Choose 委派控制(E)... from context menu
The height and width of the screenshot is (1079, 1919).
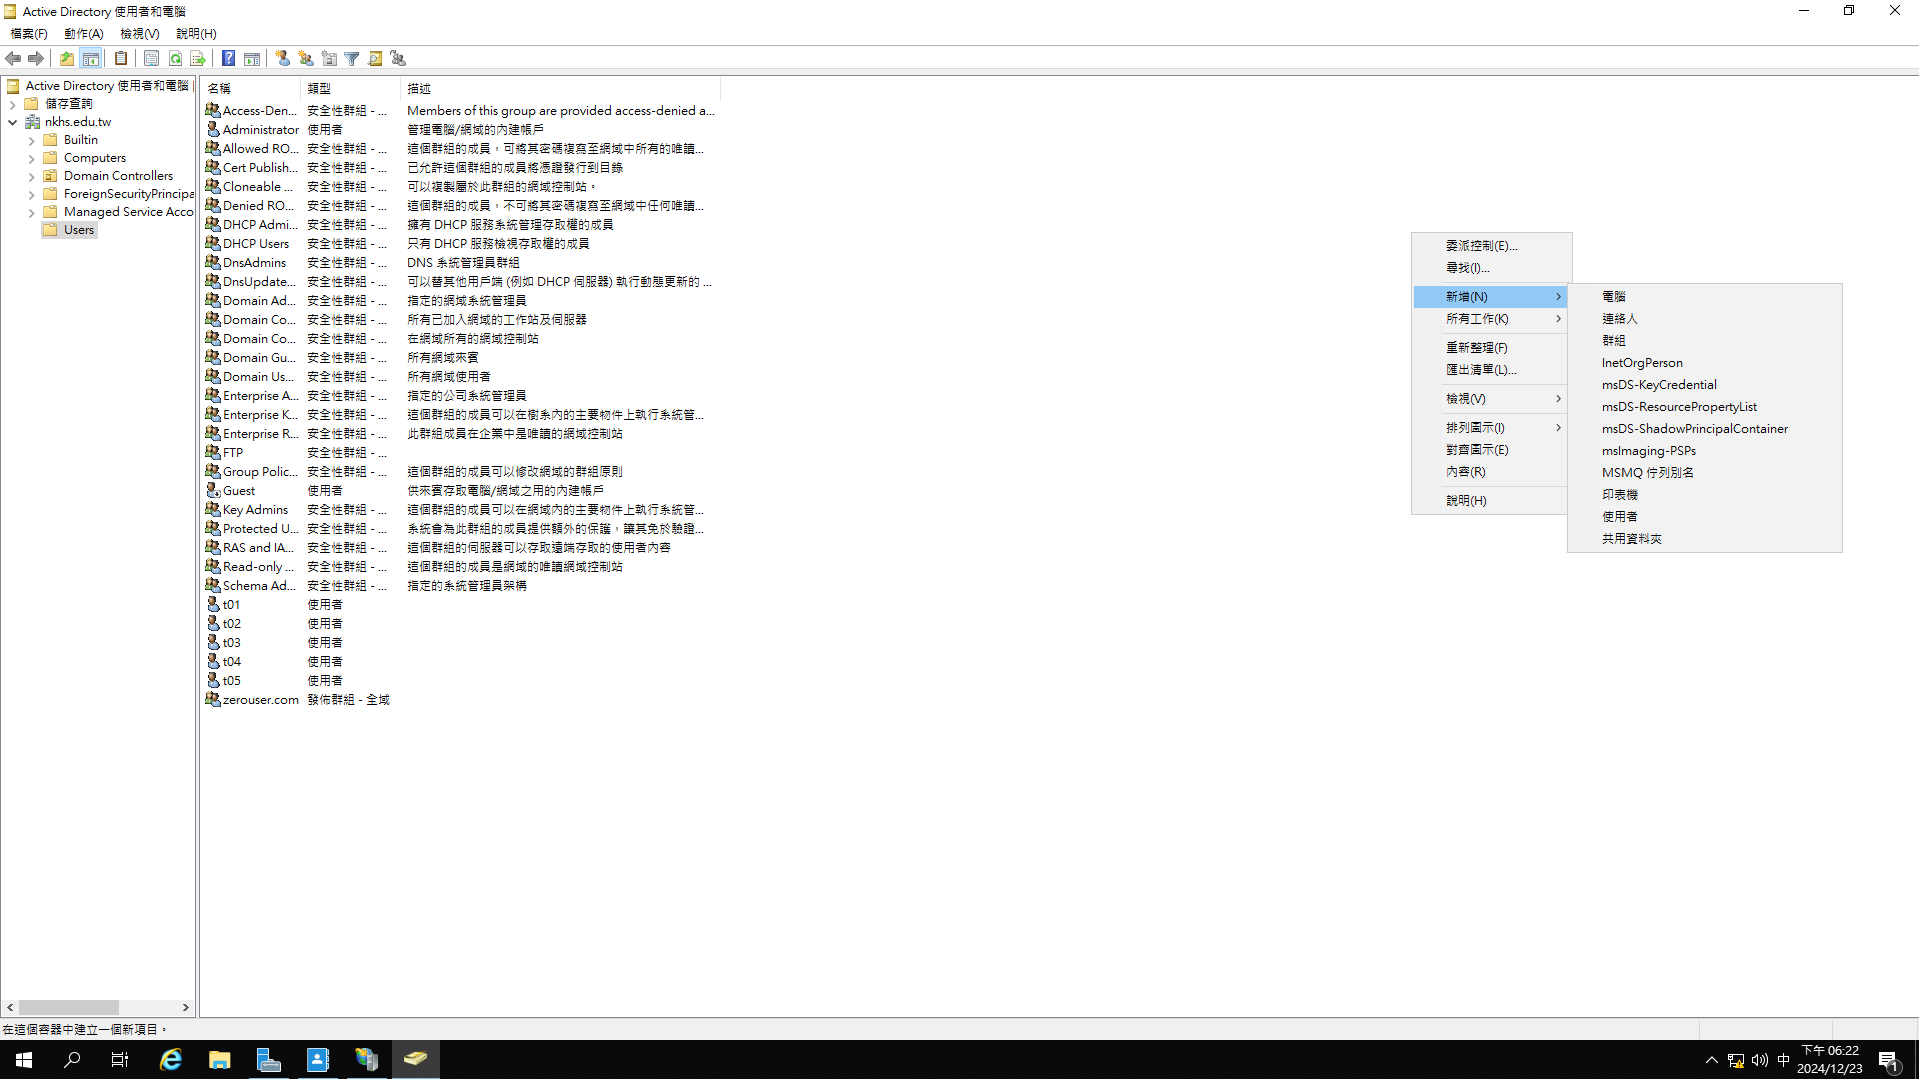click(x=1490, y=246)
